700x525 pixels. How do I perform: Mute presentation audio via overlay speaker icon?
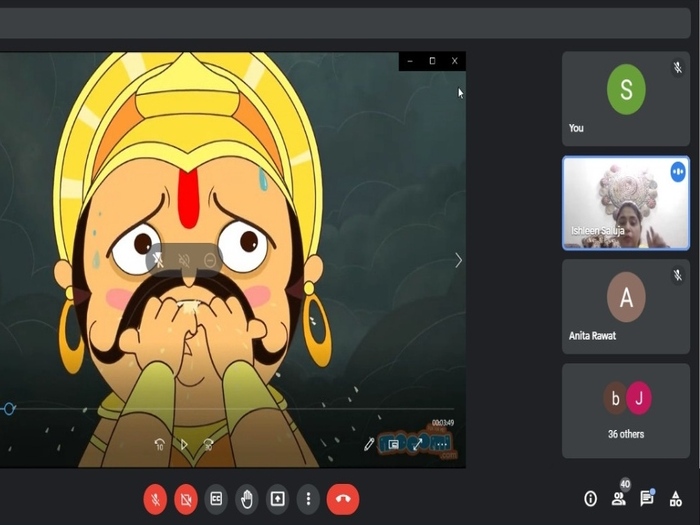point(184,260)
